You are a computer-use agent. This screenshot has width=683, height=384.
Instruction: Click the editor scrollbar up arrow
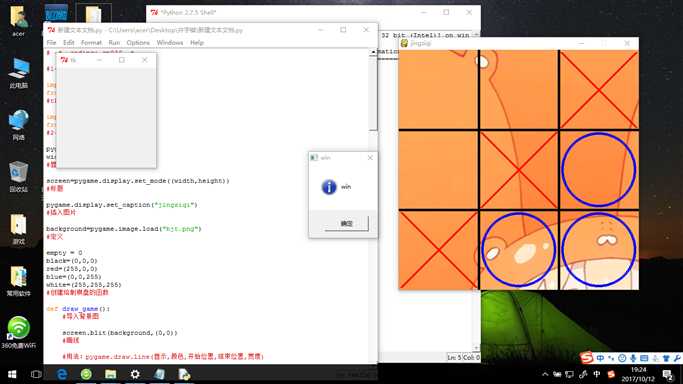point(373,52)
